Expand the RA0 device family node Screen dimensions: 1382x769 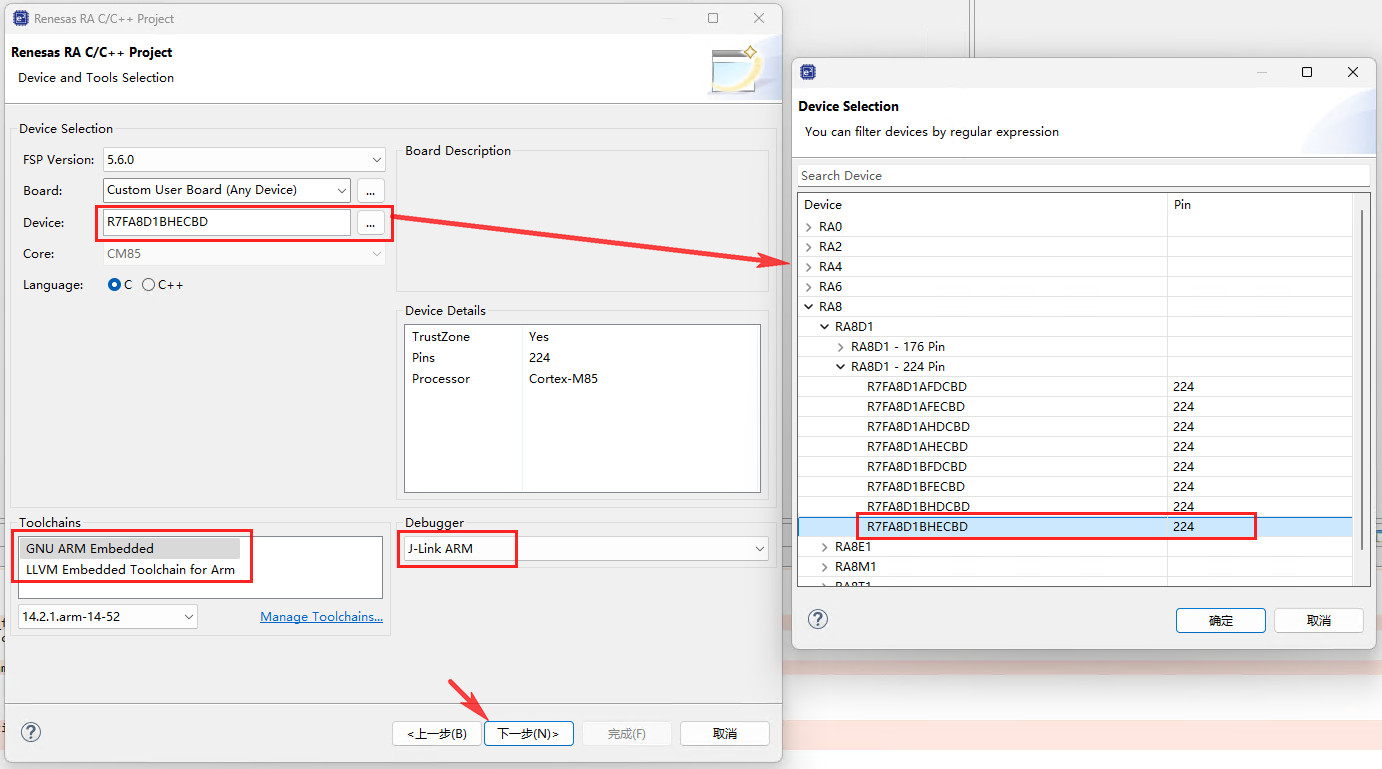[x=808, y=227]
